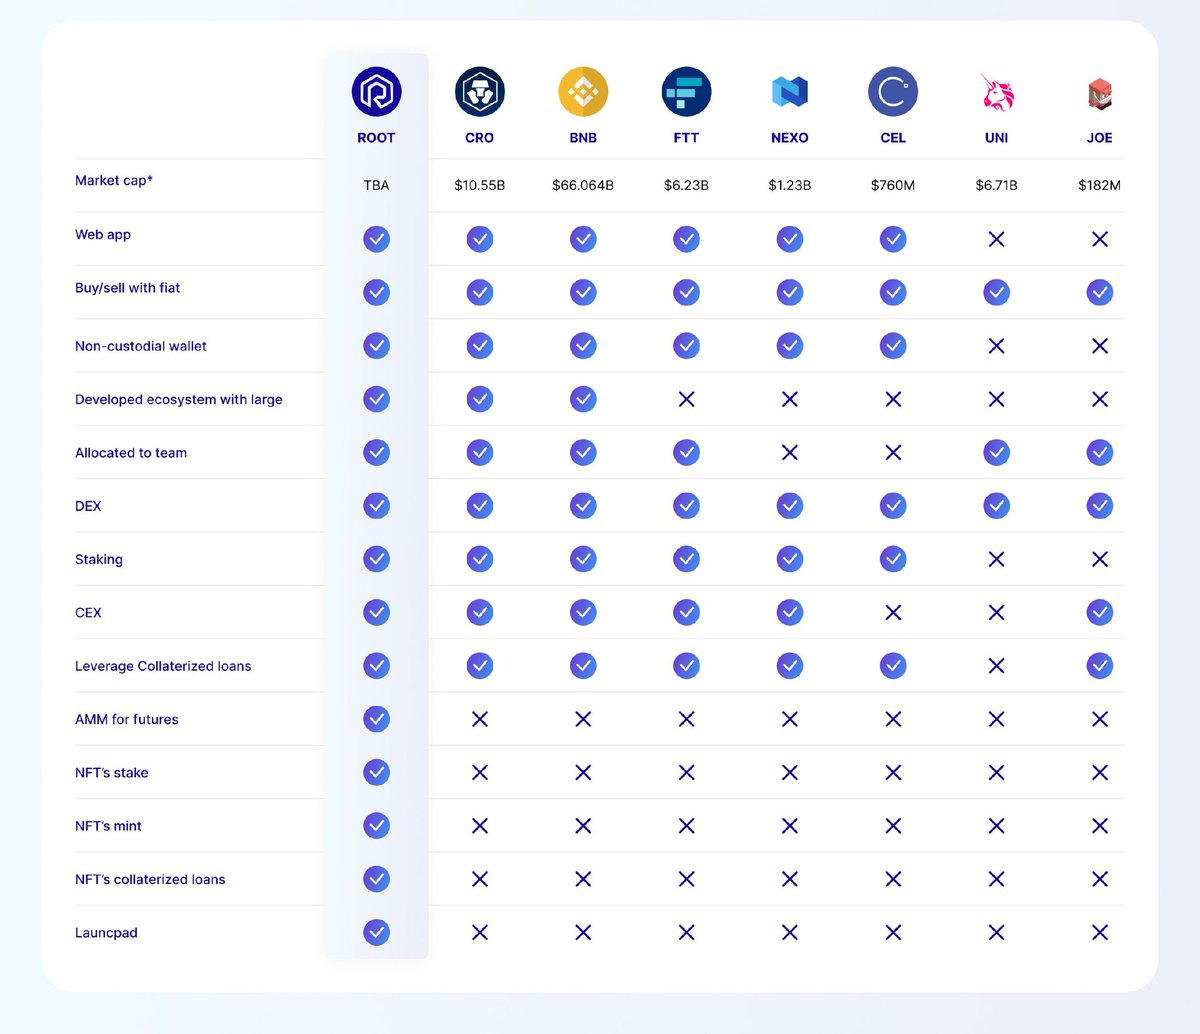Image resolution: width=1200 pixels, height=1034 pixels.
Task: Click the JOE column label
Action: click(1100, 138)
